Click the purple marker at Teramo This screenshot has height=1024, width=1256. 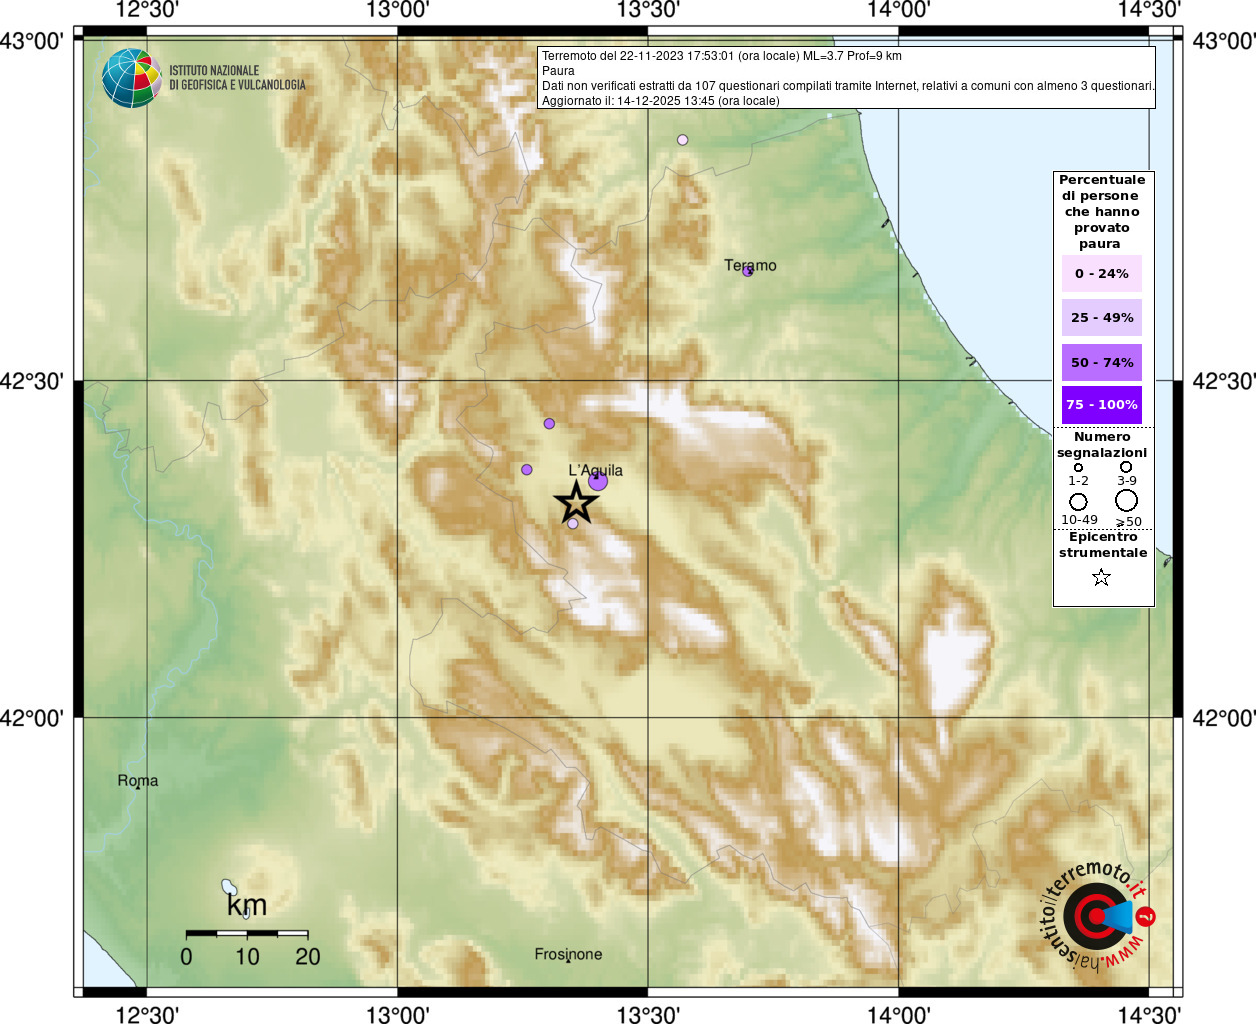(748, 270)
